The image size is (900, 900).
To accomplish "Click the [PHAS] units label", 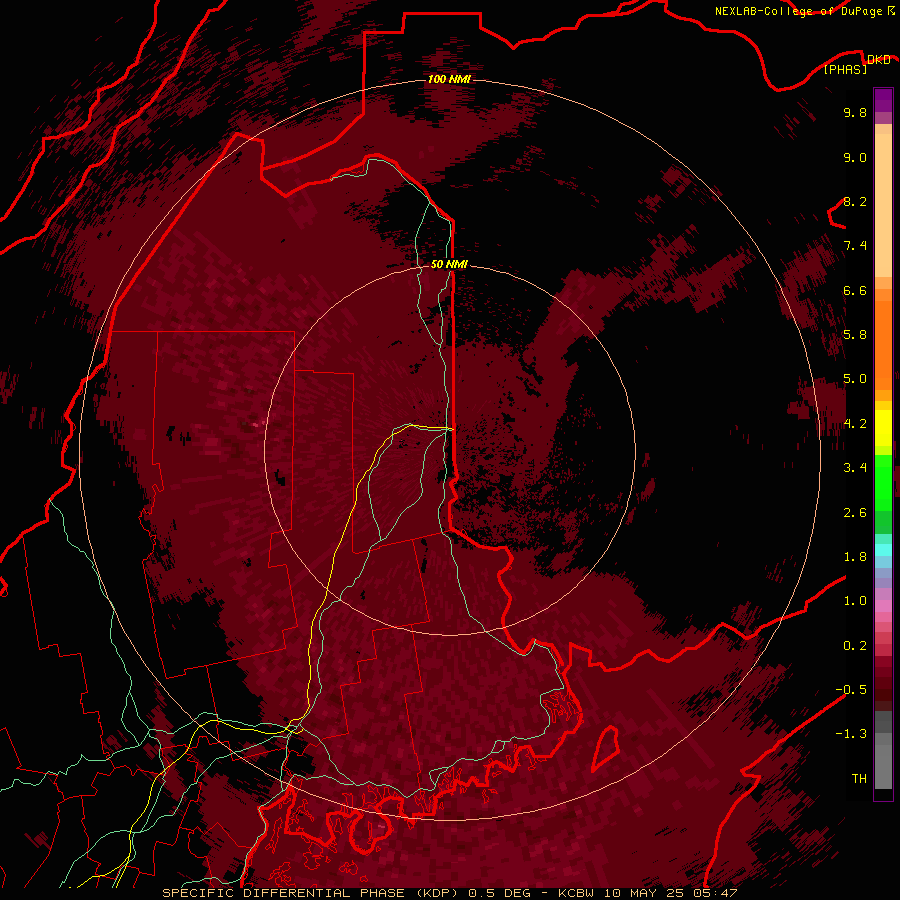I will [x=845, y=70].
